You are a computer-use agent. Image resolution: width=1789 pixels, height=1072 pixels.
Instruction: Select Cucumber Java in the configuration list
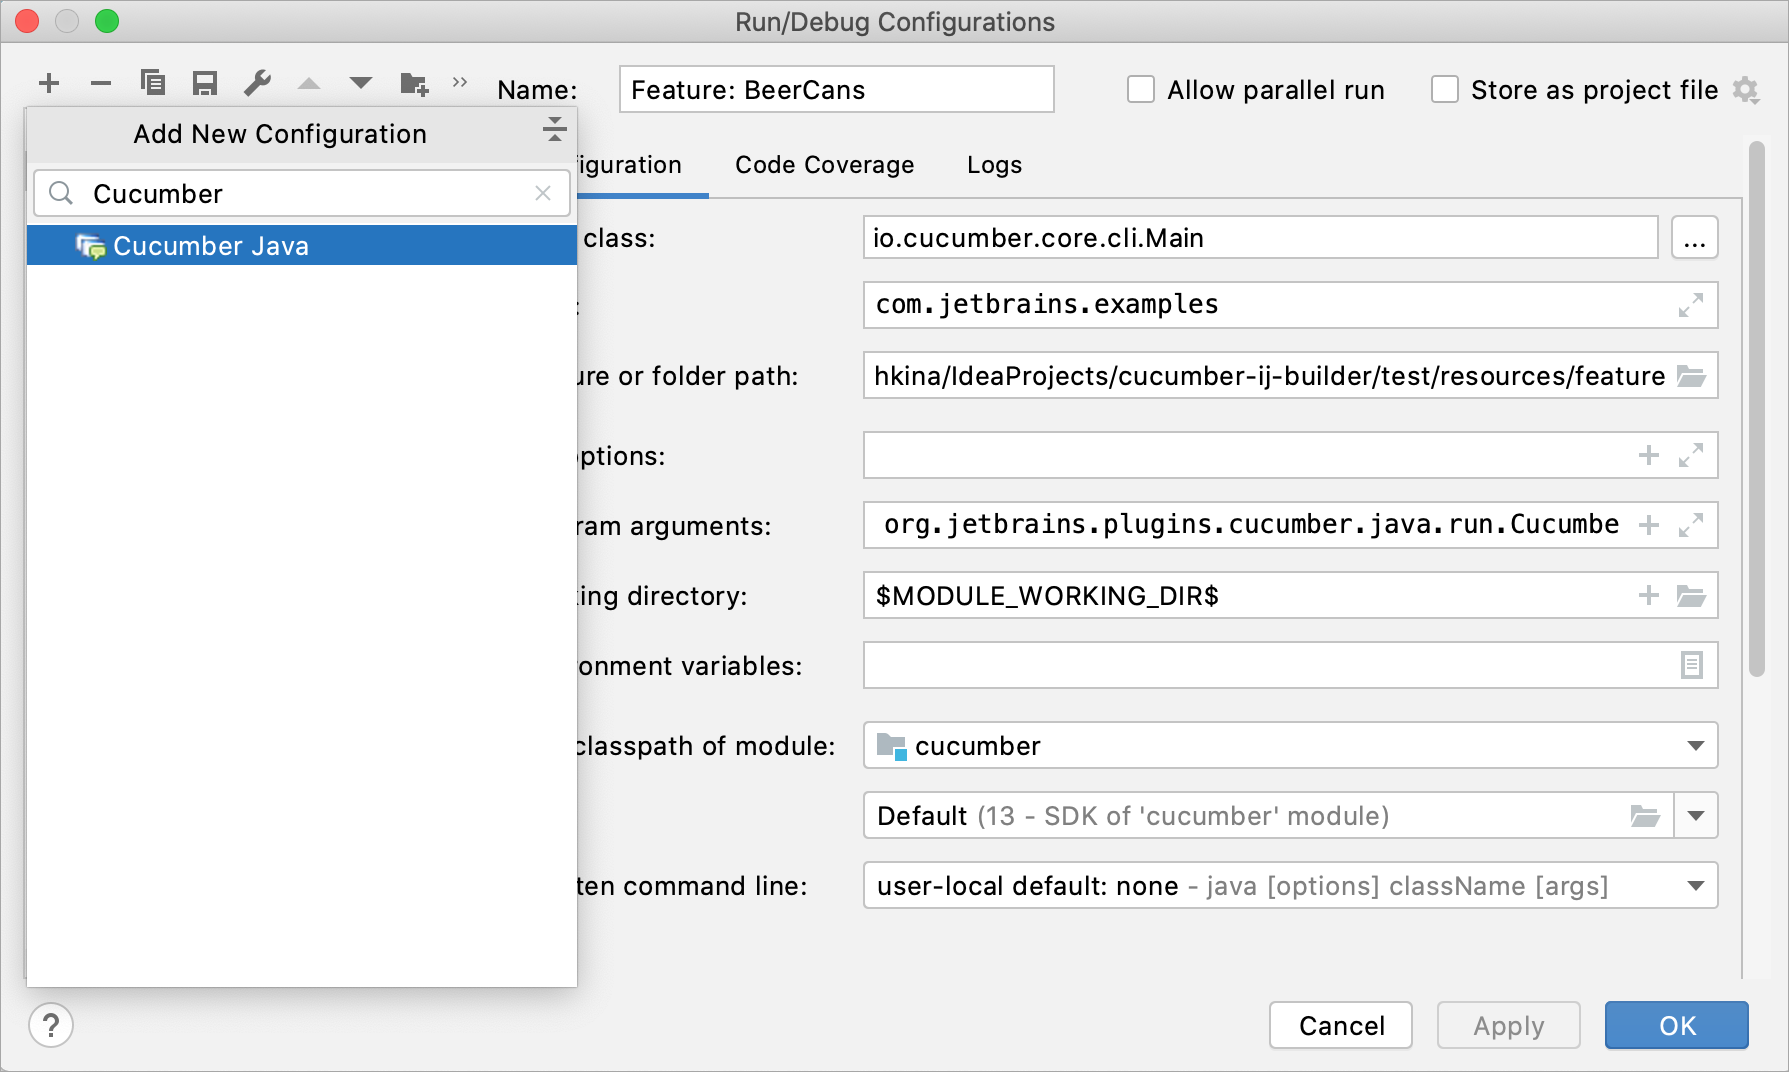pyautogui.click(x=211, y=245)
